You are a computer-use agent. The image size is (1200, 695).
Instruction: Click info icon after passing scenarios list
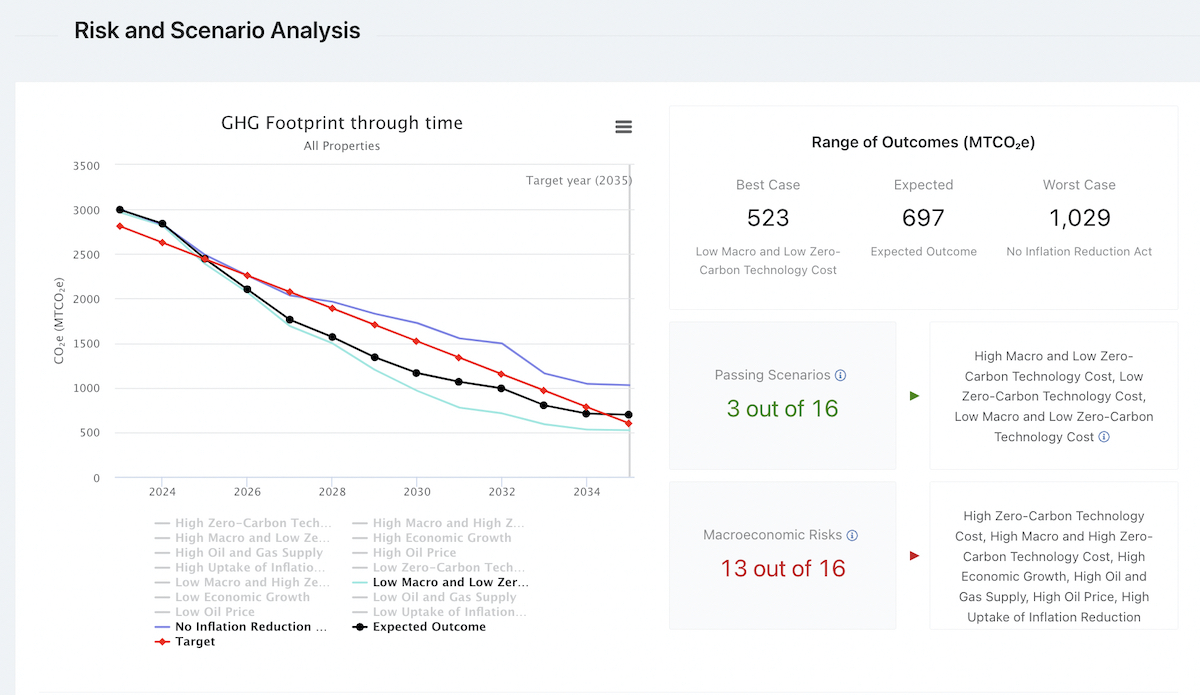pyautogui.click(x=1104, y=437)
